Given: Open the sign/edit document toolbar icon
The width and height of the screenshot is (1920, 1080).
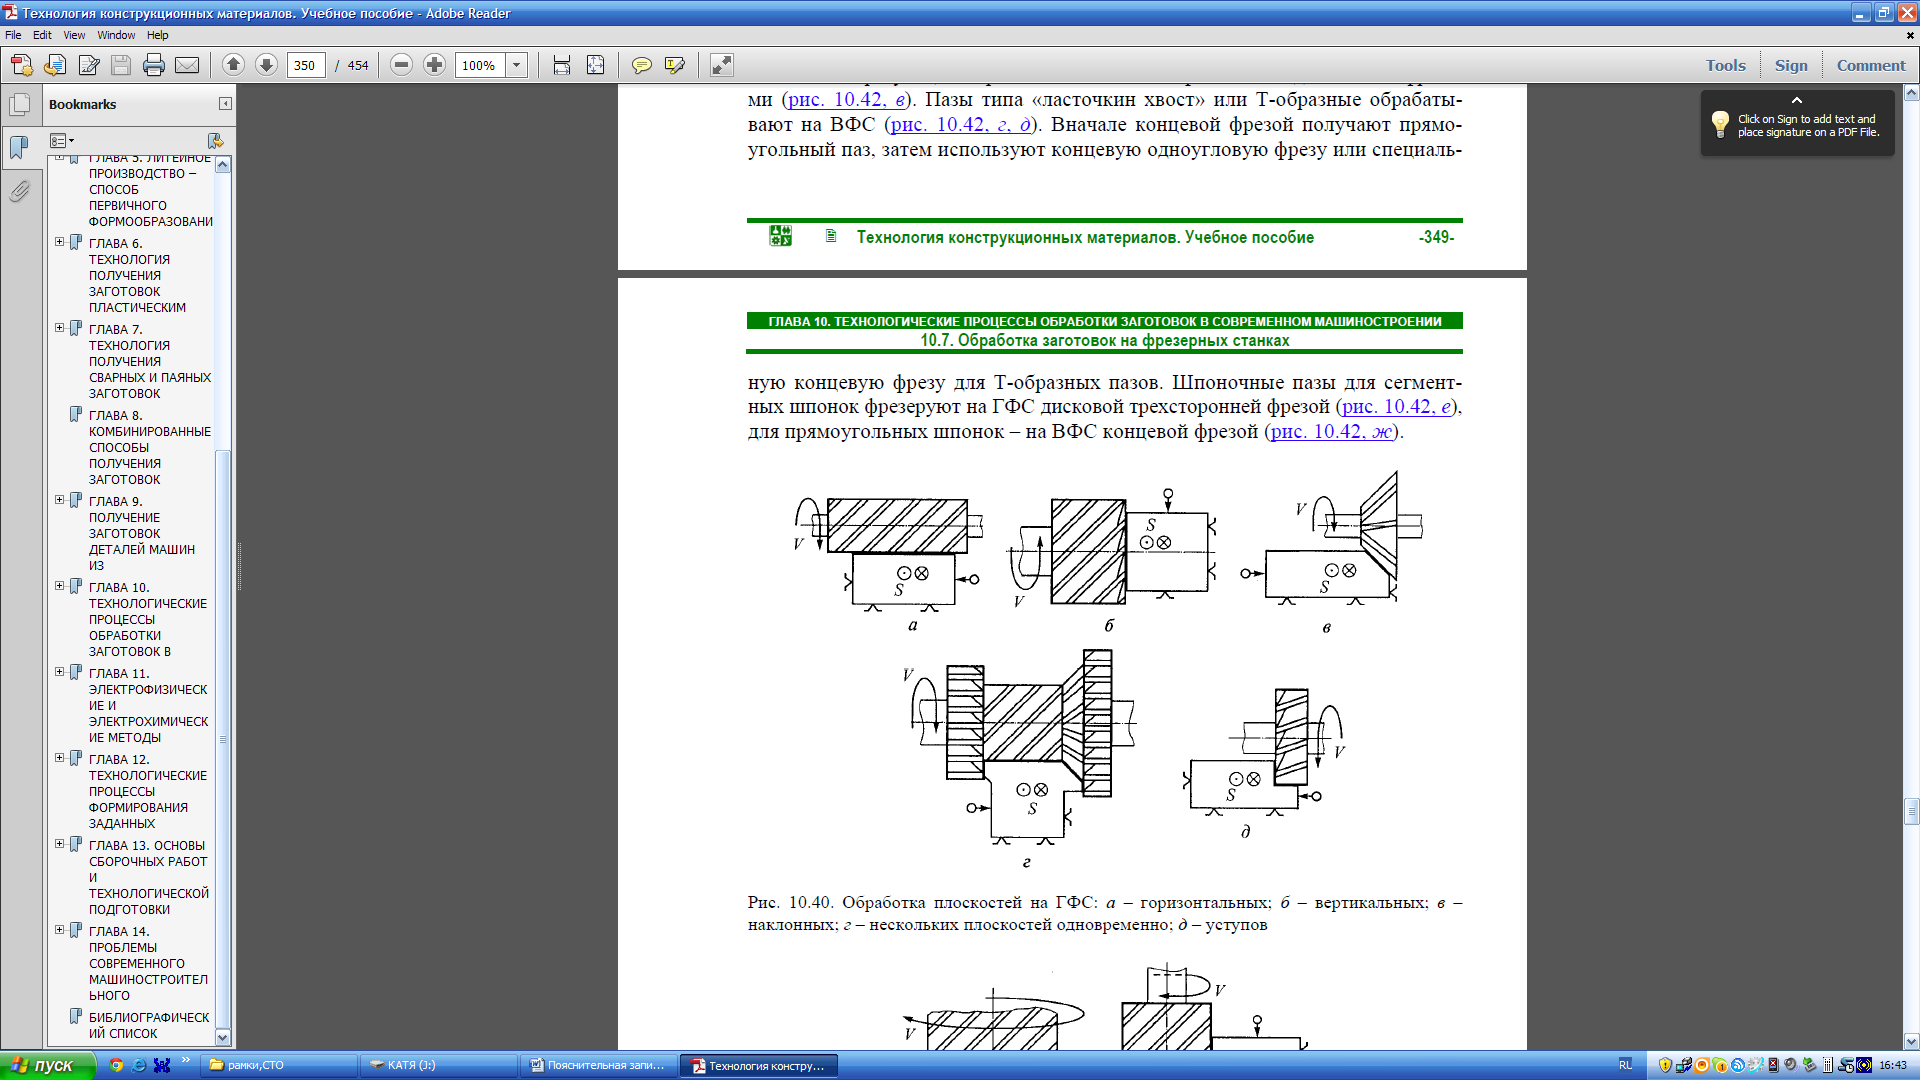Looking at the screenshot, I should pos(89,65).
